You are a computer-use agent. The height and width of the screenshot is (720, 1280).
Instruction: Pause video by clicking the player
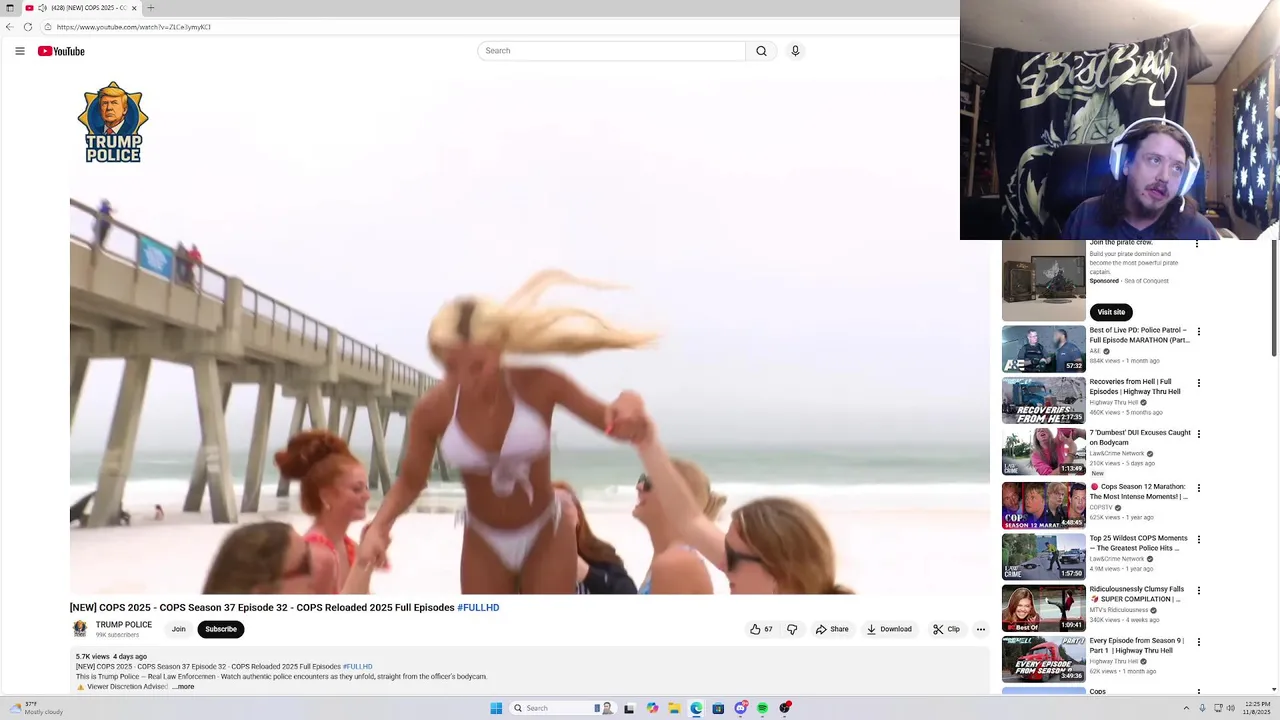pos(530,335)
